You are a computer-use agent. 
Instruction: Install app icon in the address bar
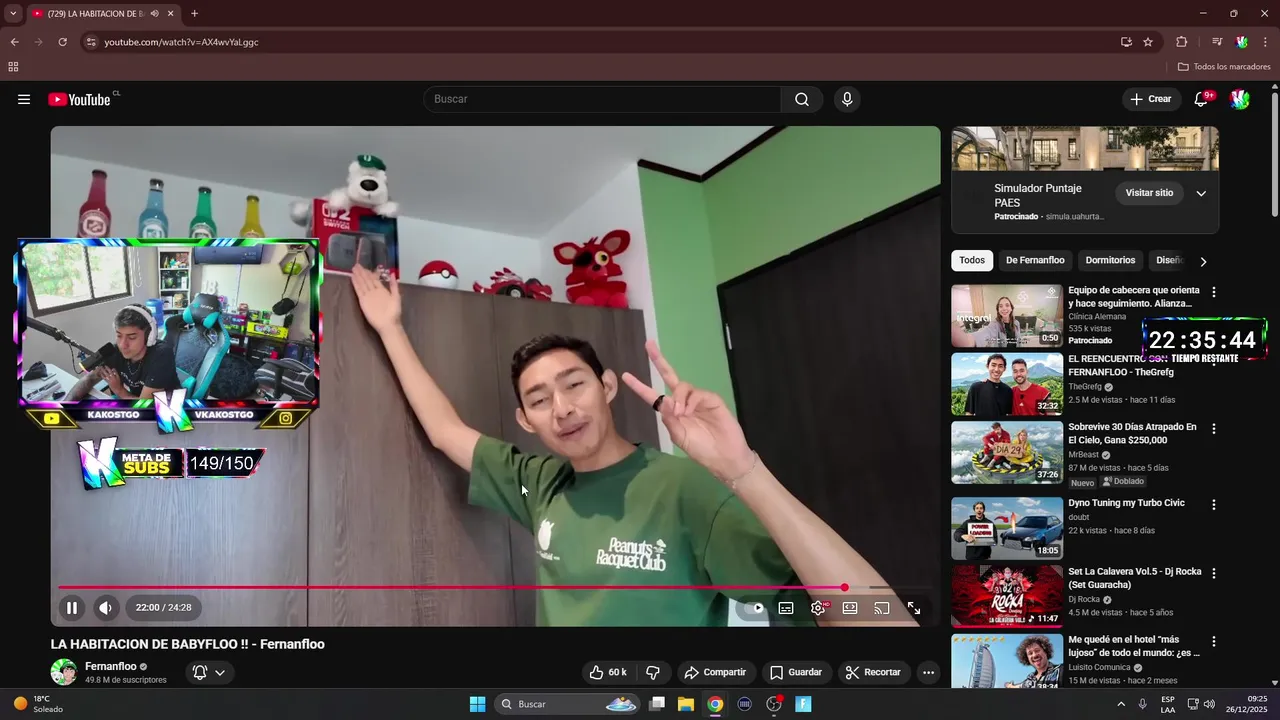click(1126, 42)
